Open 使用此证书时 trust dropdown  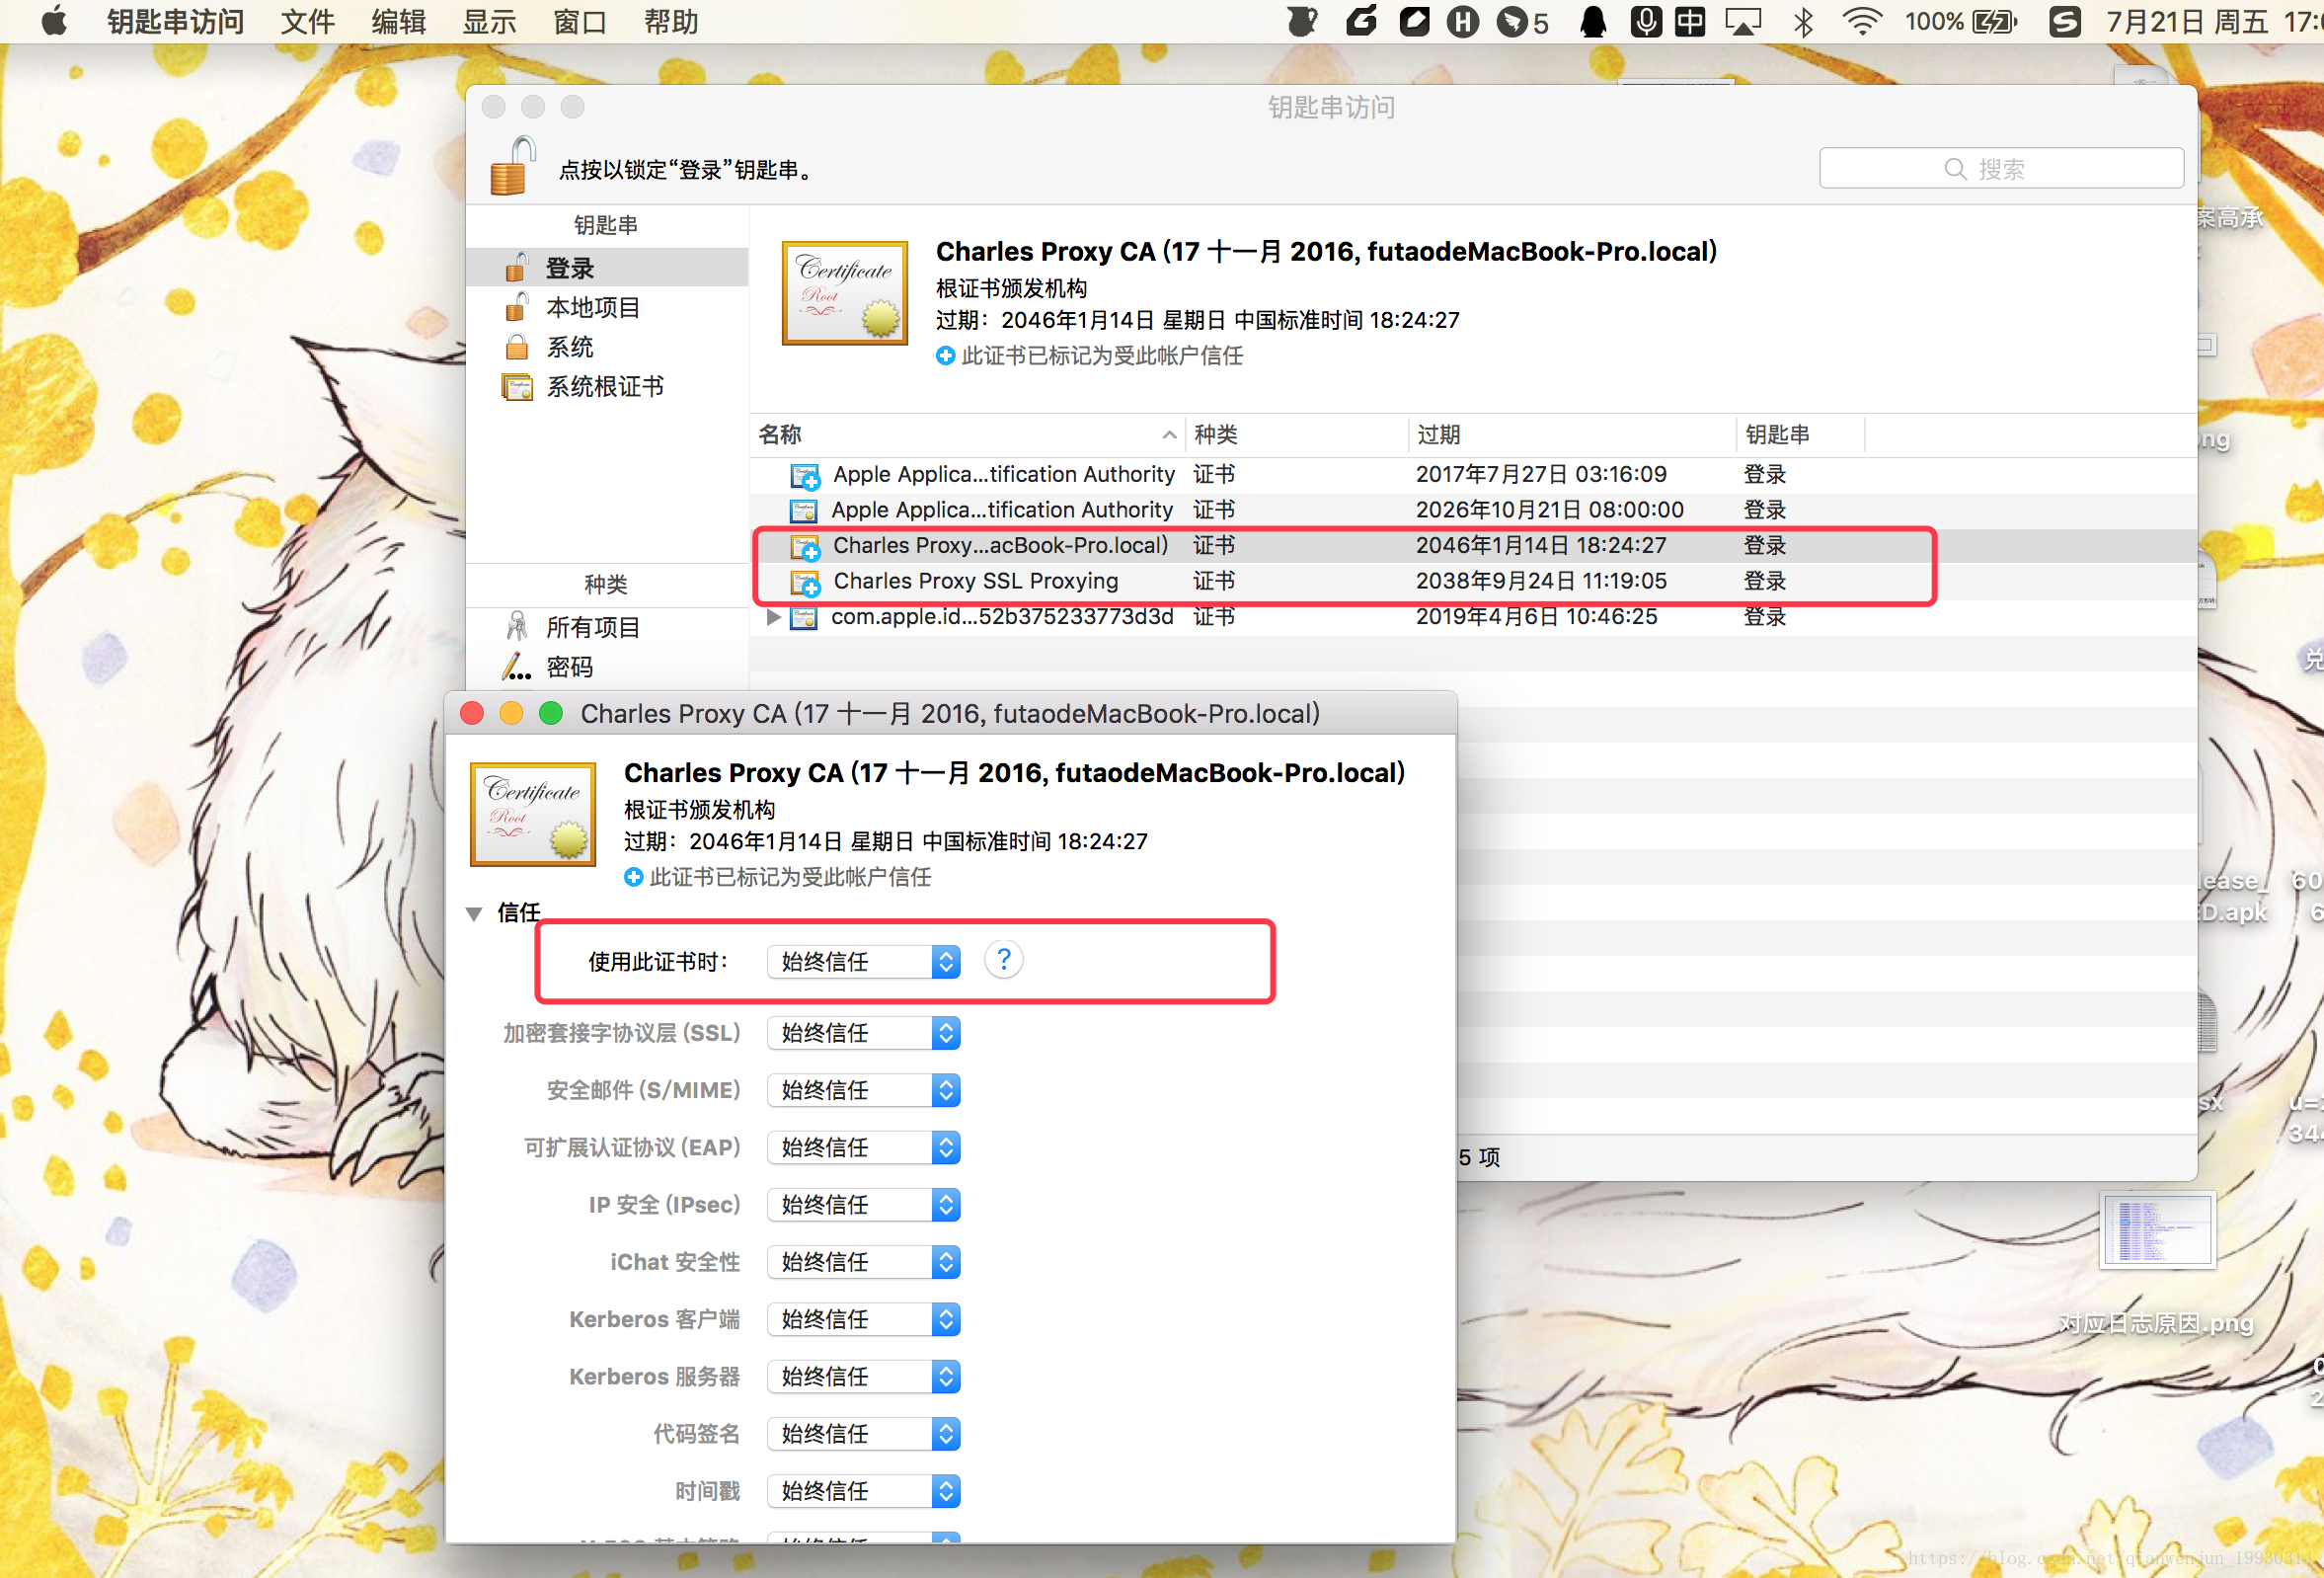(863, 962)
